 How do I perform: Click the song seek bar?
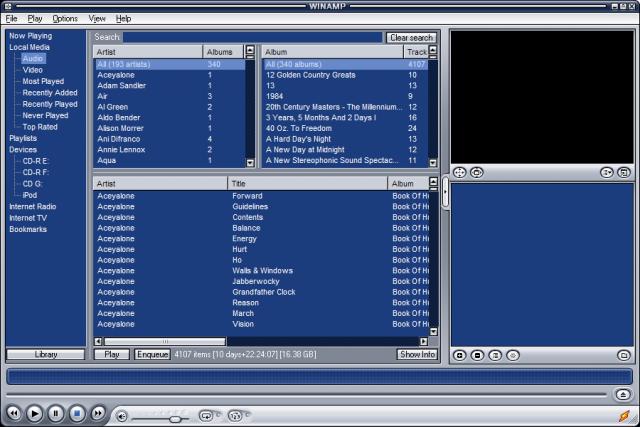tap(306, 394)
